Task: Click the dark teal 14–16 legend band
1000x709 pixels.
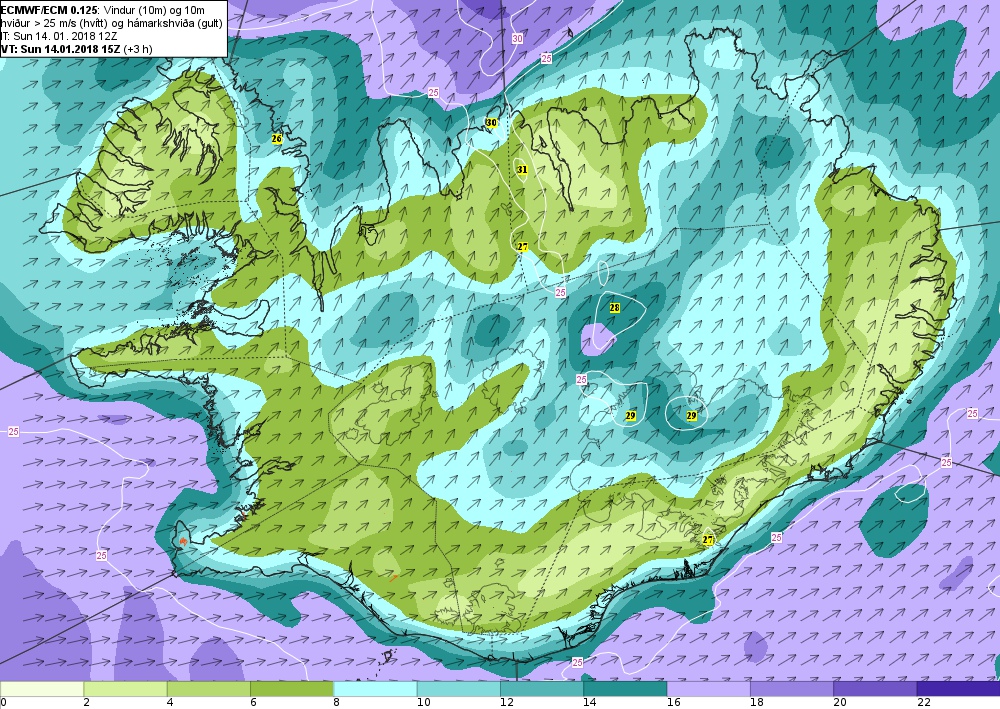Action: click(625, 689)
